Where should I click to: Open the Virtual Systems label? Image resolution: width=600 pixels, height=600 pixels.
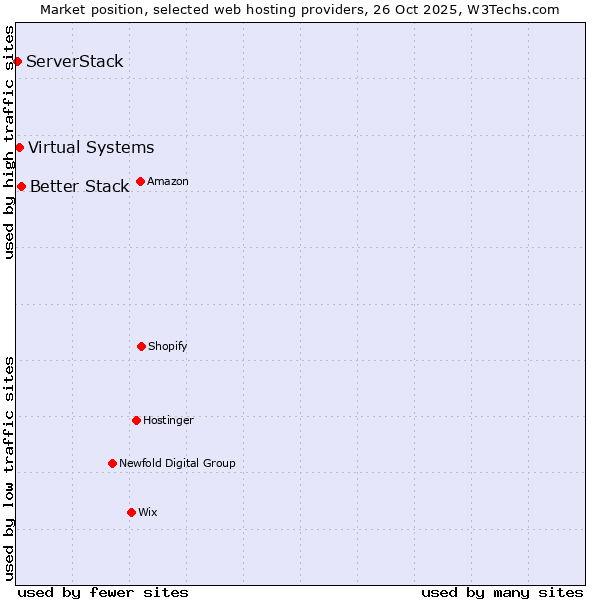91,148
